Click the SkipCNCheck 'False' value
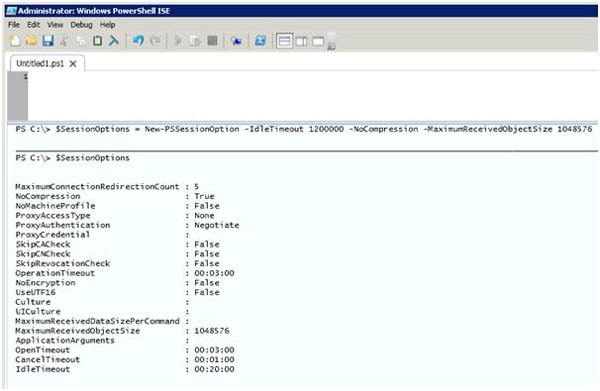 (207, 254)
